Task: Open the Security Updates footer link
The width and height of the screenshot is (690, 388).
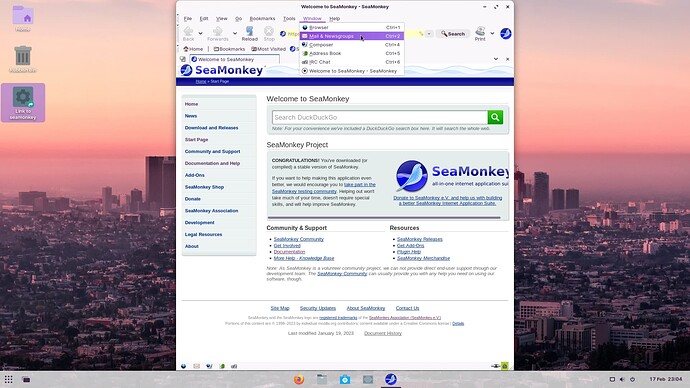Action: (318, 308)
